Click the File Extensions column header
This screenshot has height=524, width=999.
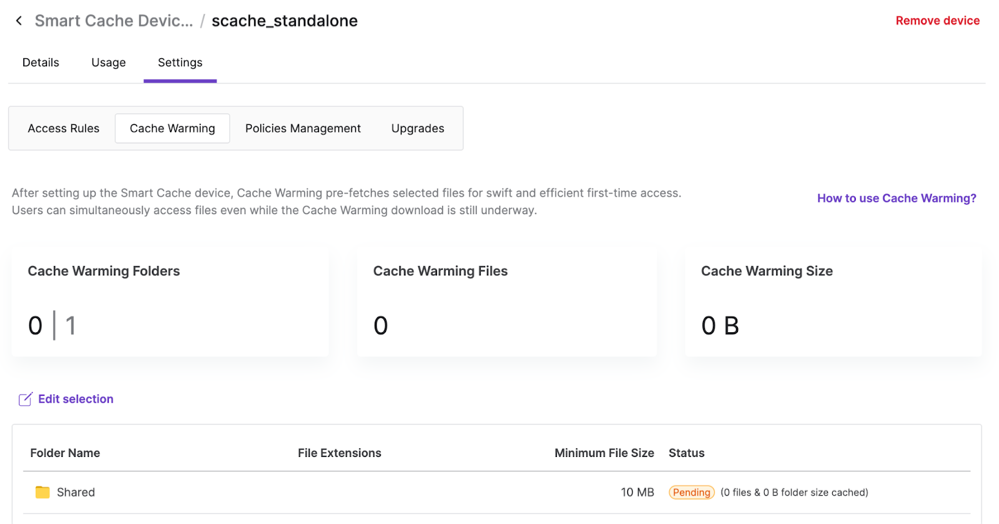coord(340,453)
